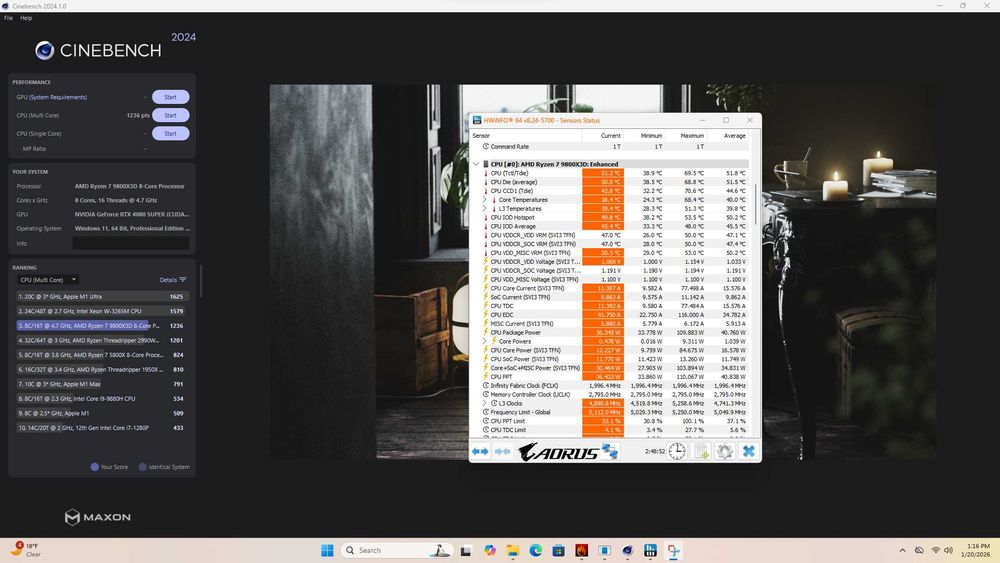The height and width of the screenshot is (563, 1000).
Task: Close sensors with blue X icon
Action: pos(749,451)
